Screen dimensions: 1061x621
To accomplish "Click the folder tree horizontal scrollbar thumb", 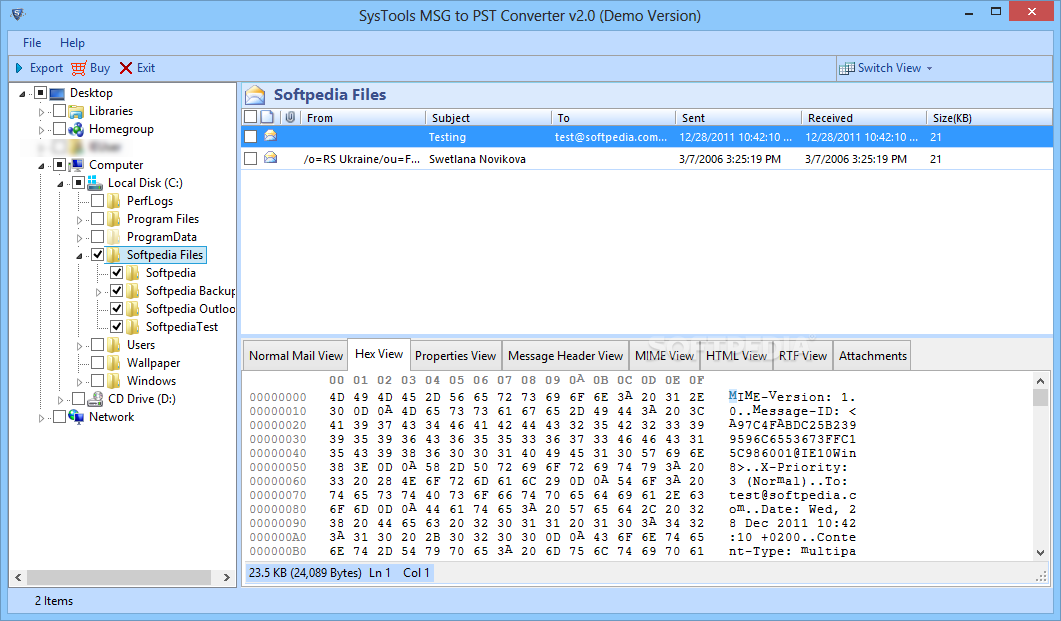I will tap(118, 577).
